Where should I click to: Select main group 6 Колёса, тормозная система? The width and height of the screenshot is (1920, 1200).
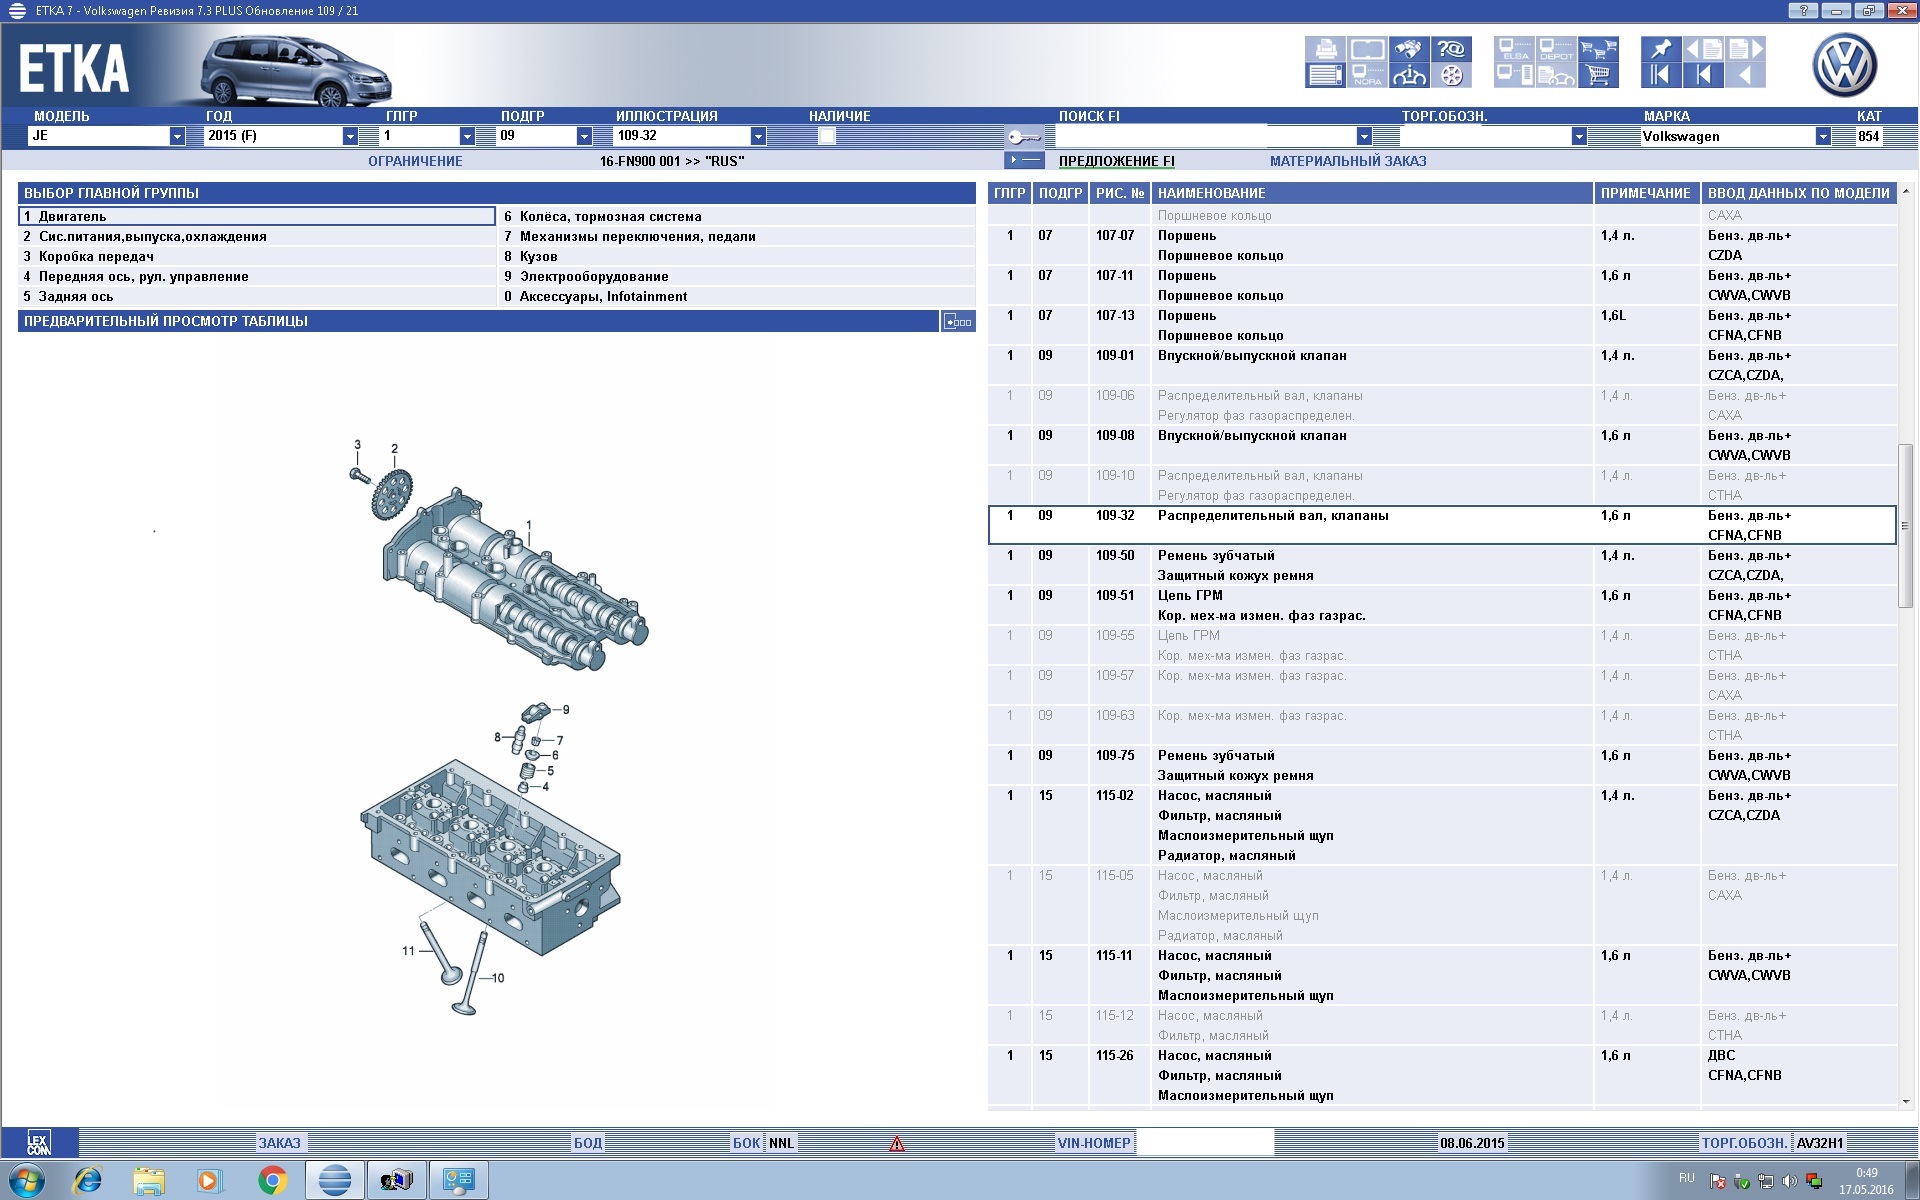pyautogui.click(x=610, y=216)
